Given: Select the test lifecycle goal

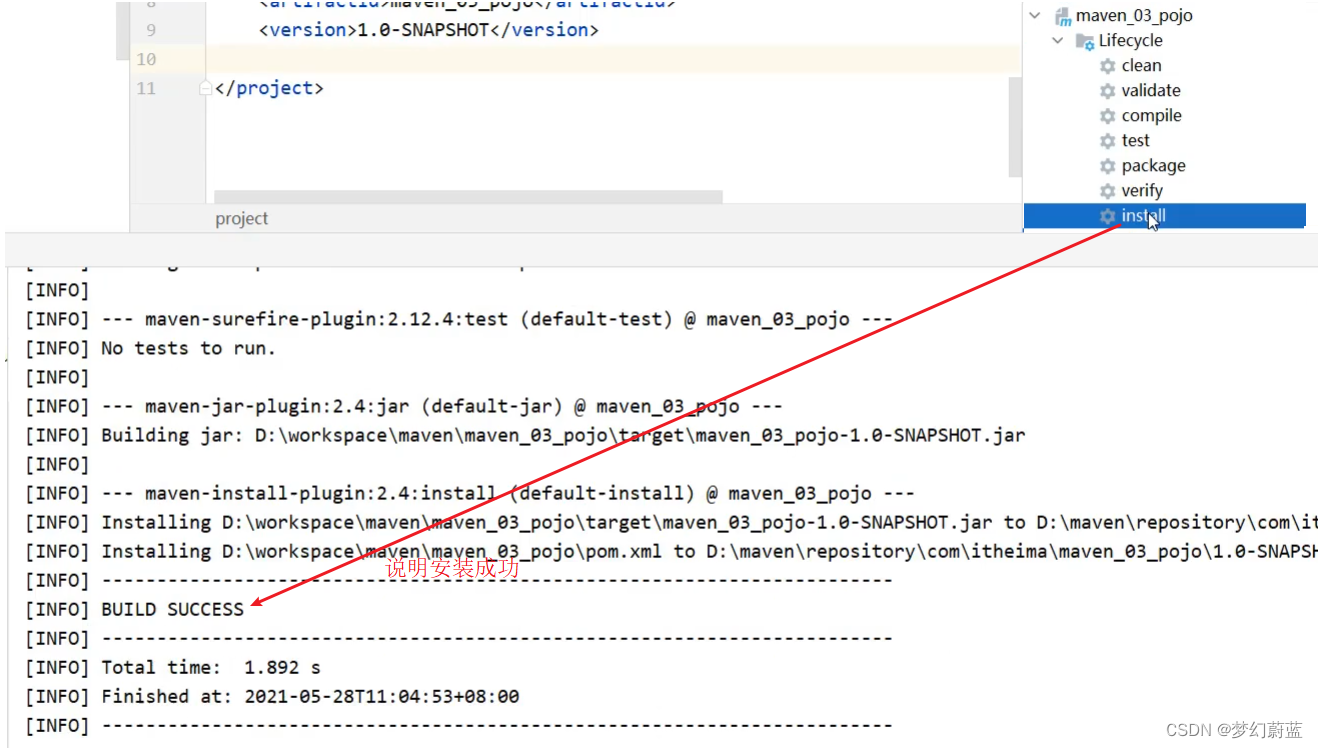Looking at the screenshot, I should [x=1135, y=141].
